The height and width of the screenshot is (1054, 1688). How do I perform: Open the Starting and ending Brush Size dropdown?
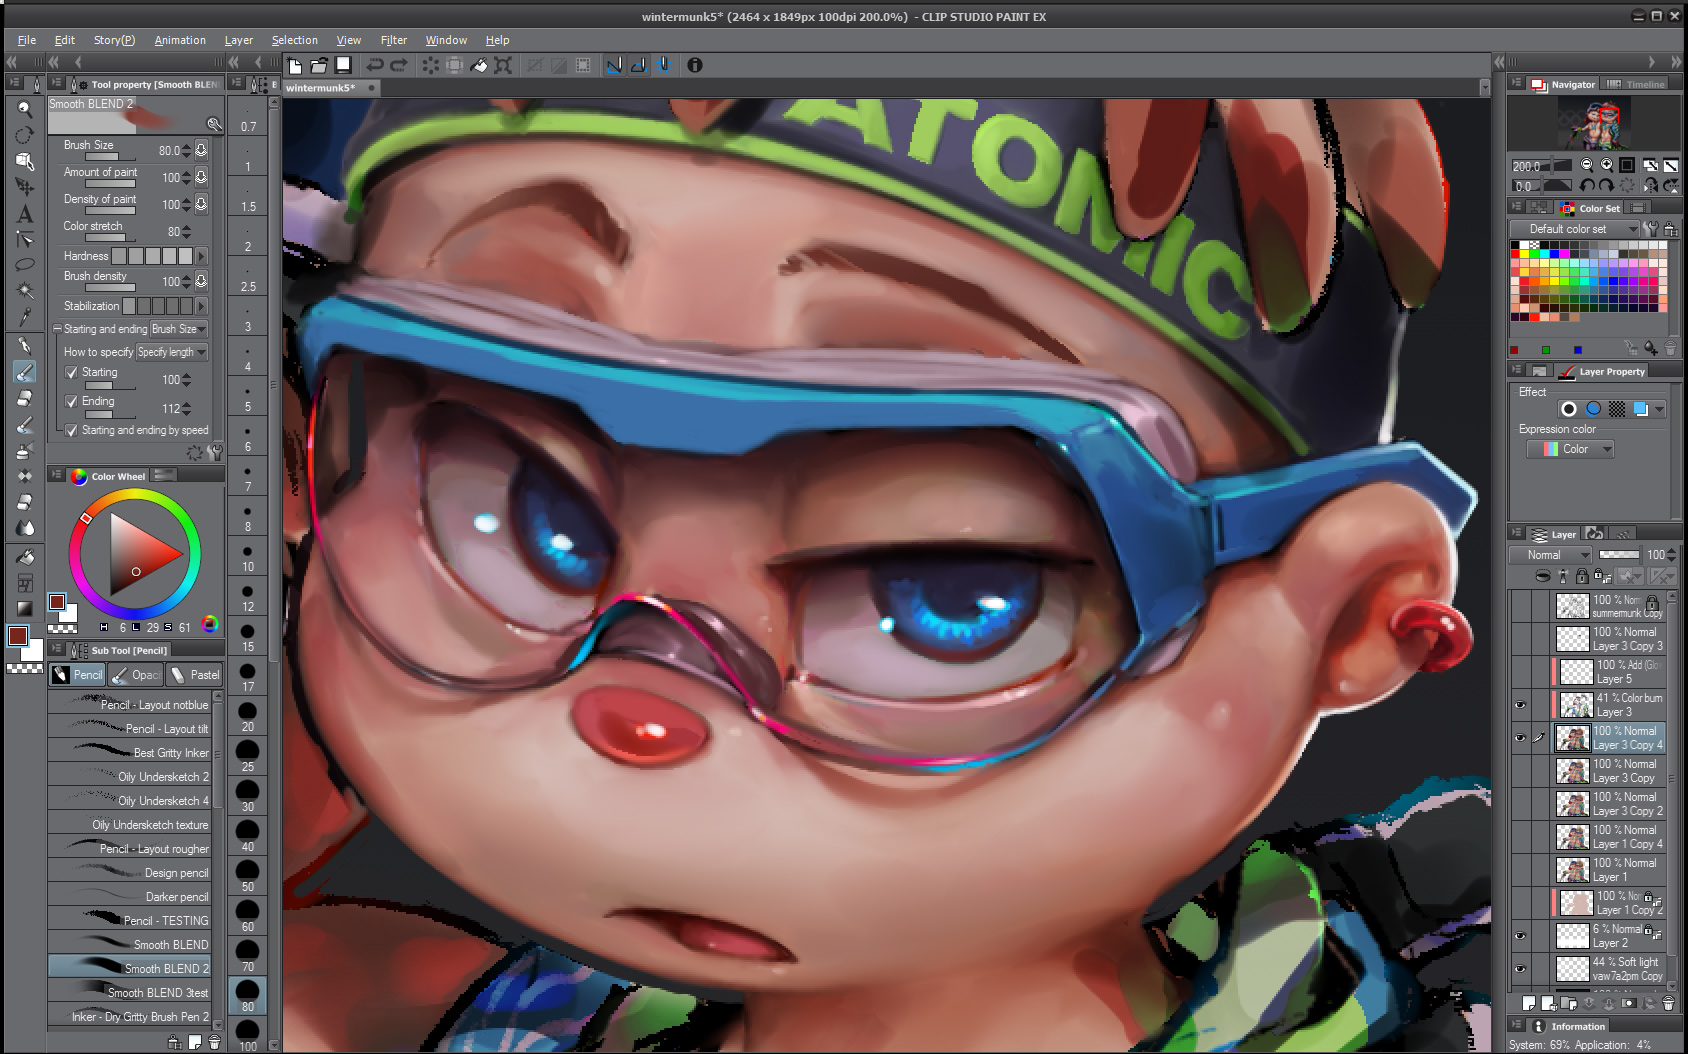[x=179, y=329]
